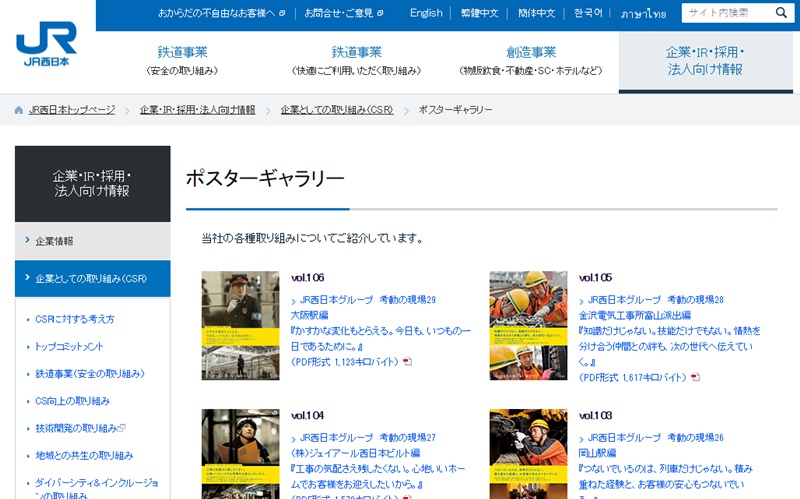Click the home icon in breadcrumb
Screen dimensions: 800x499
19,110
